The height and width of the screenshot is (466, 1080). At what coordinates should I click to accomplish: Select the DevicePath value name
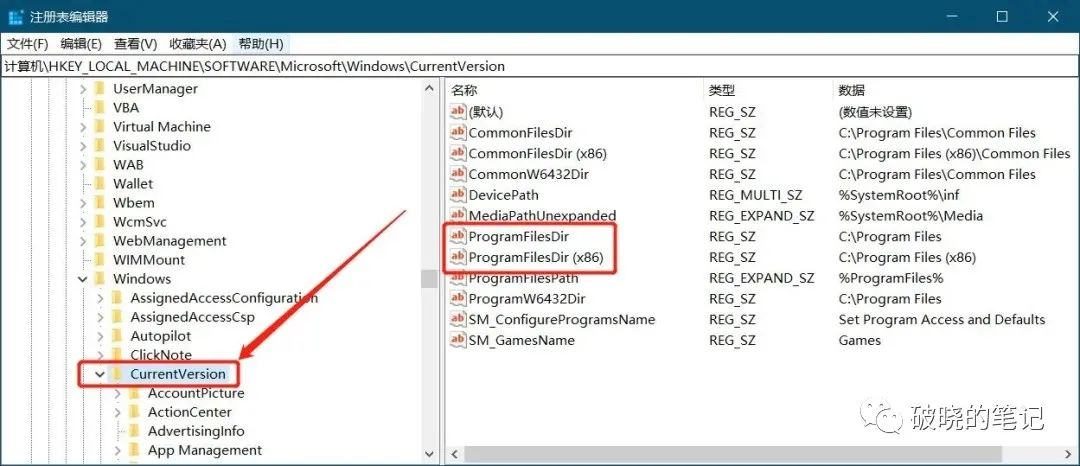click(x=503, y=195)
